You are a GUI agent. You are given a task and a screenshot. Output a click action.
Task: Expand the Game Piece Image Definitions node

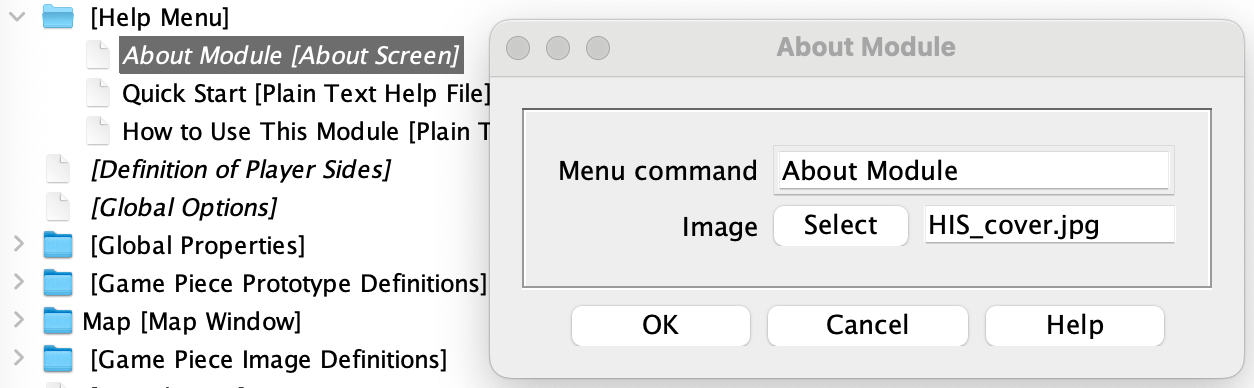point(17,359)
